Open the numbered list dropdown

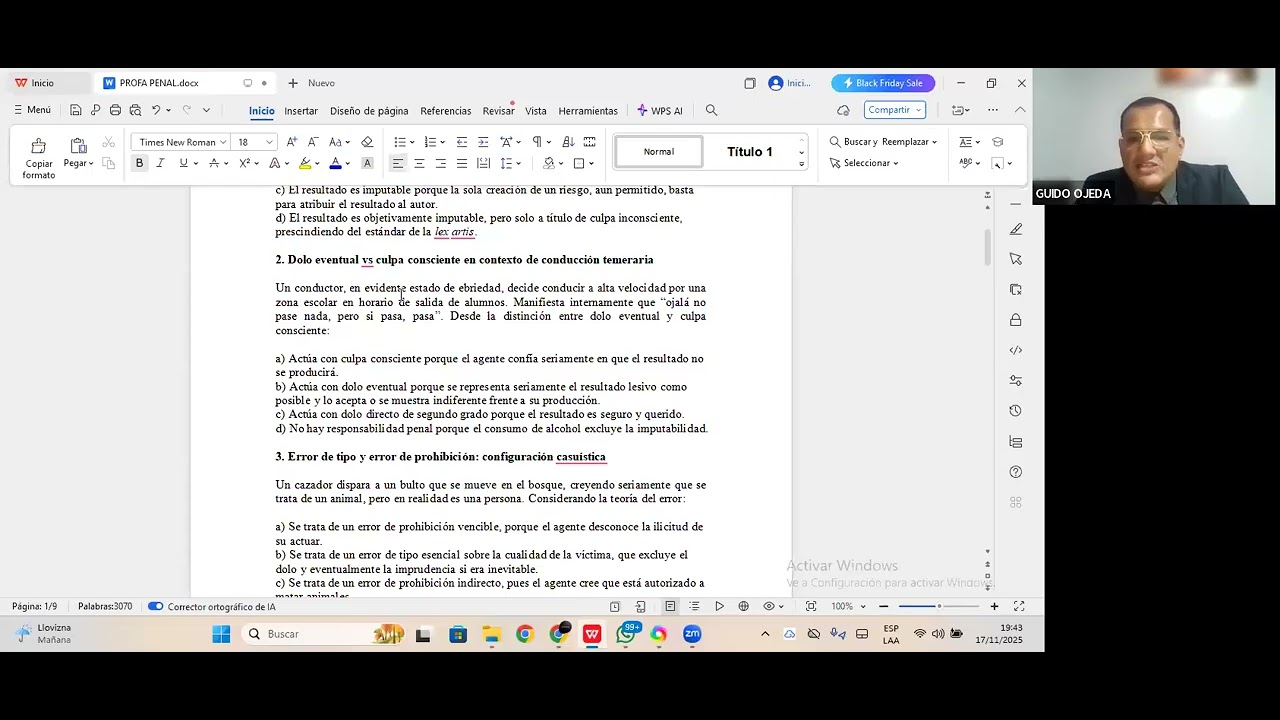pos(441,142)
